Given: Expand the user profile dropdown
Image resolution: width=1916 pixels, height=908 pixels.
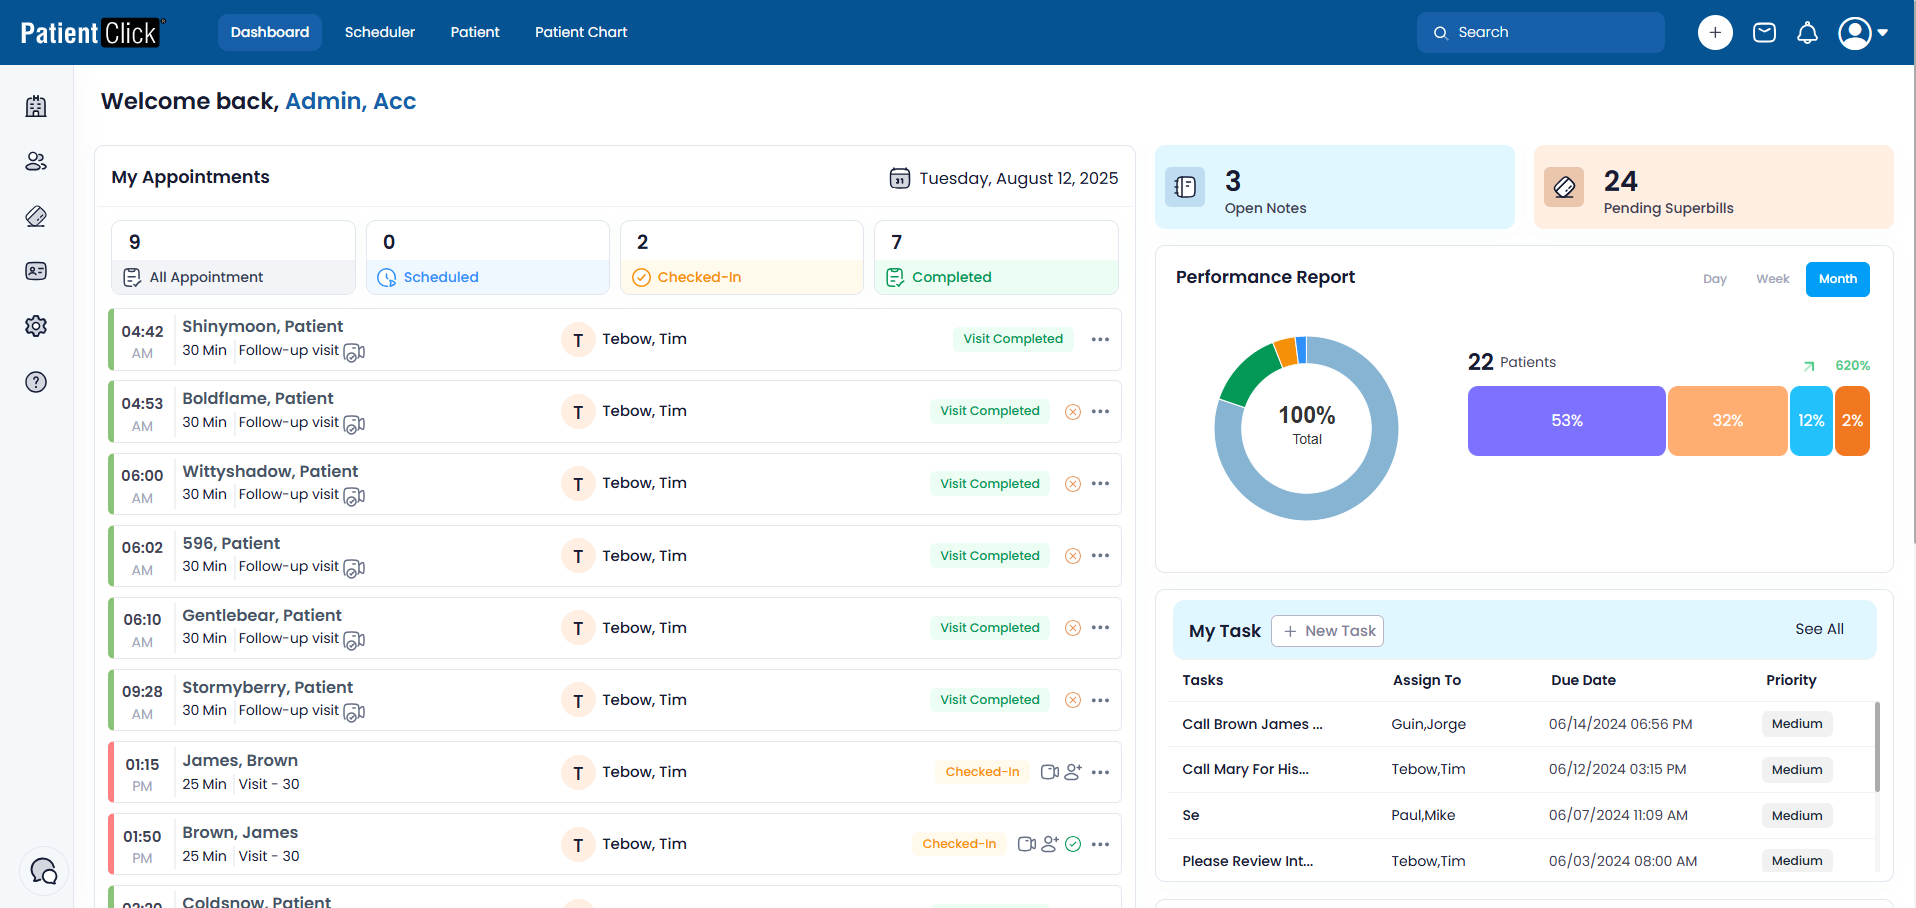Looking at the screenshot, I should tap(1863, 33).
